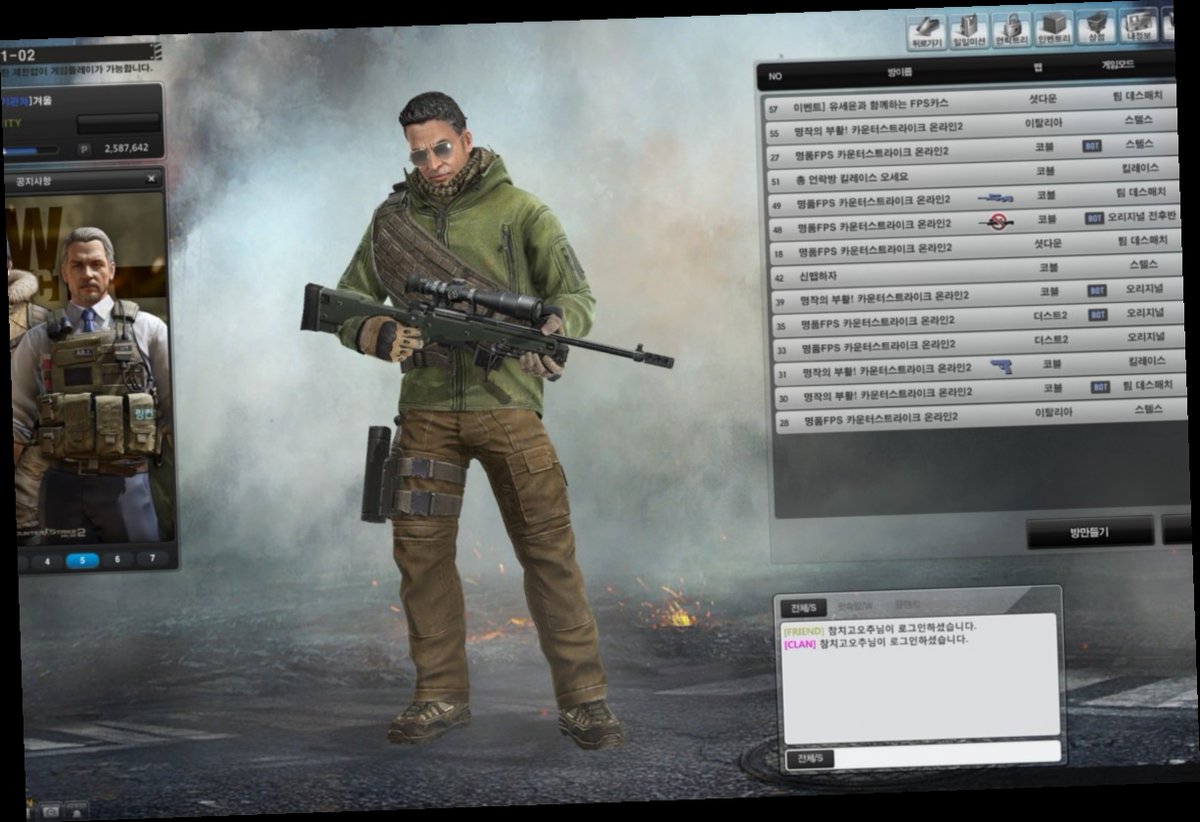Click the BOT badge in room 27
Screen dimensions: 1200x822
pyautogui.click(x=1093, y=147)
